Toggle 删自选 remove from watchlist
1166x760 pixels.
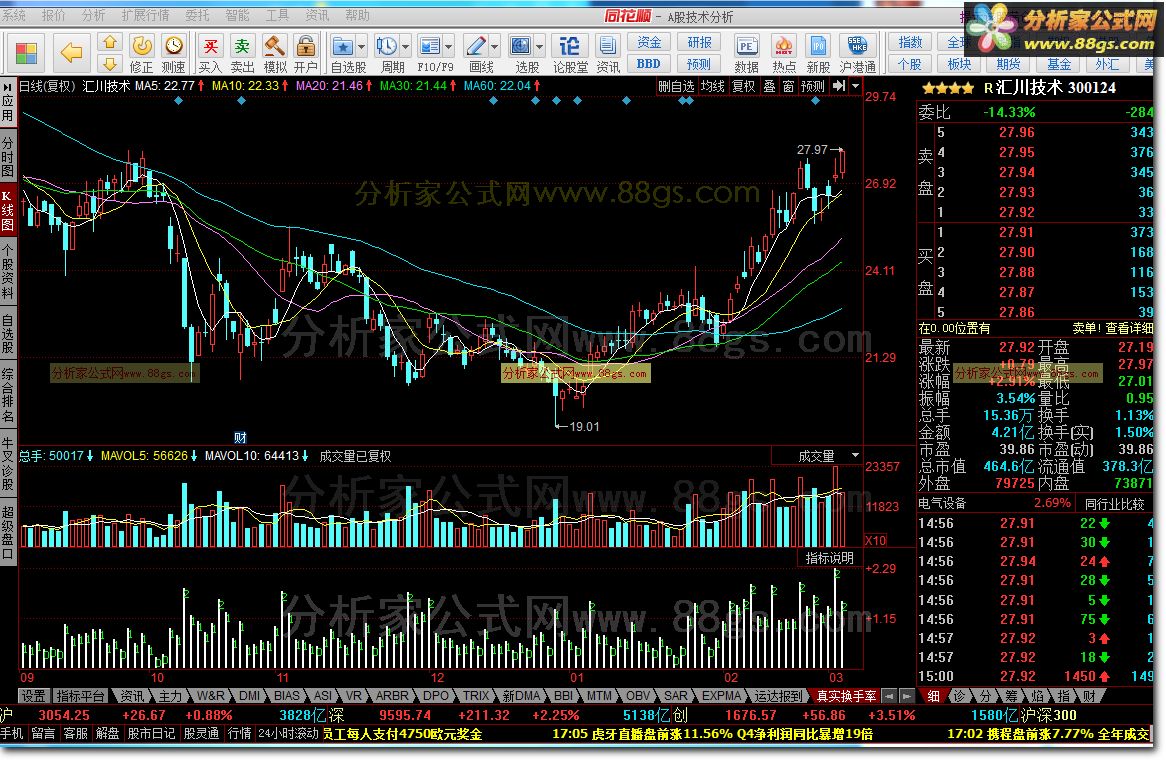click(676, 86)
